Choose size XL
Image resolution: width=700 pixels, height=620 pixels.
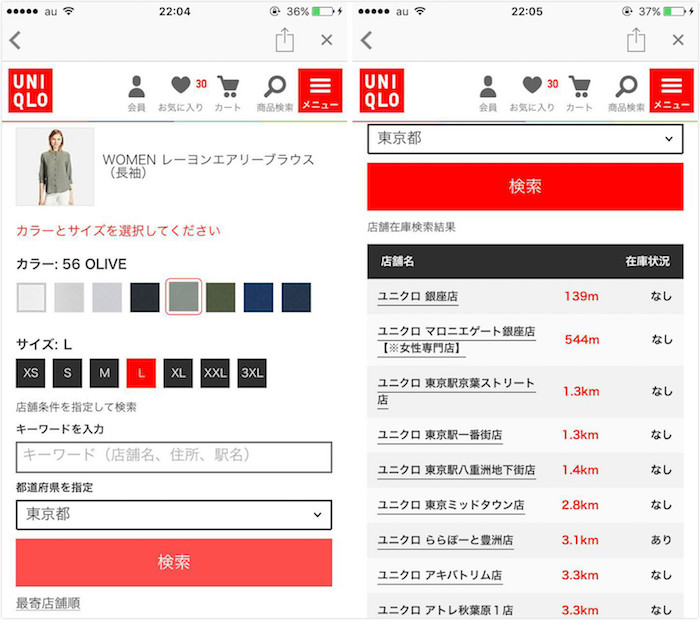tap(178, 373)
